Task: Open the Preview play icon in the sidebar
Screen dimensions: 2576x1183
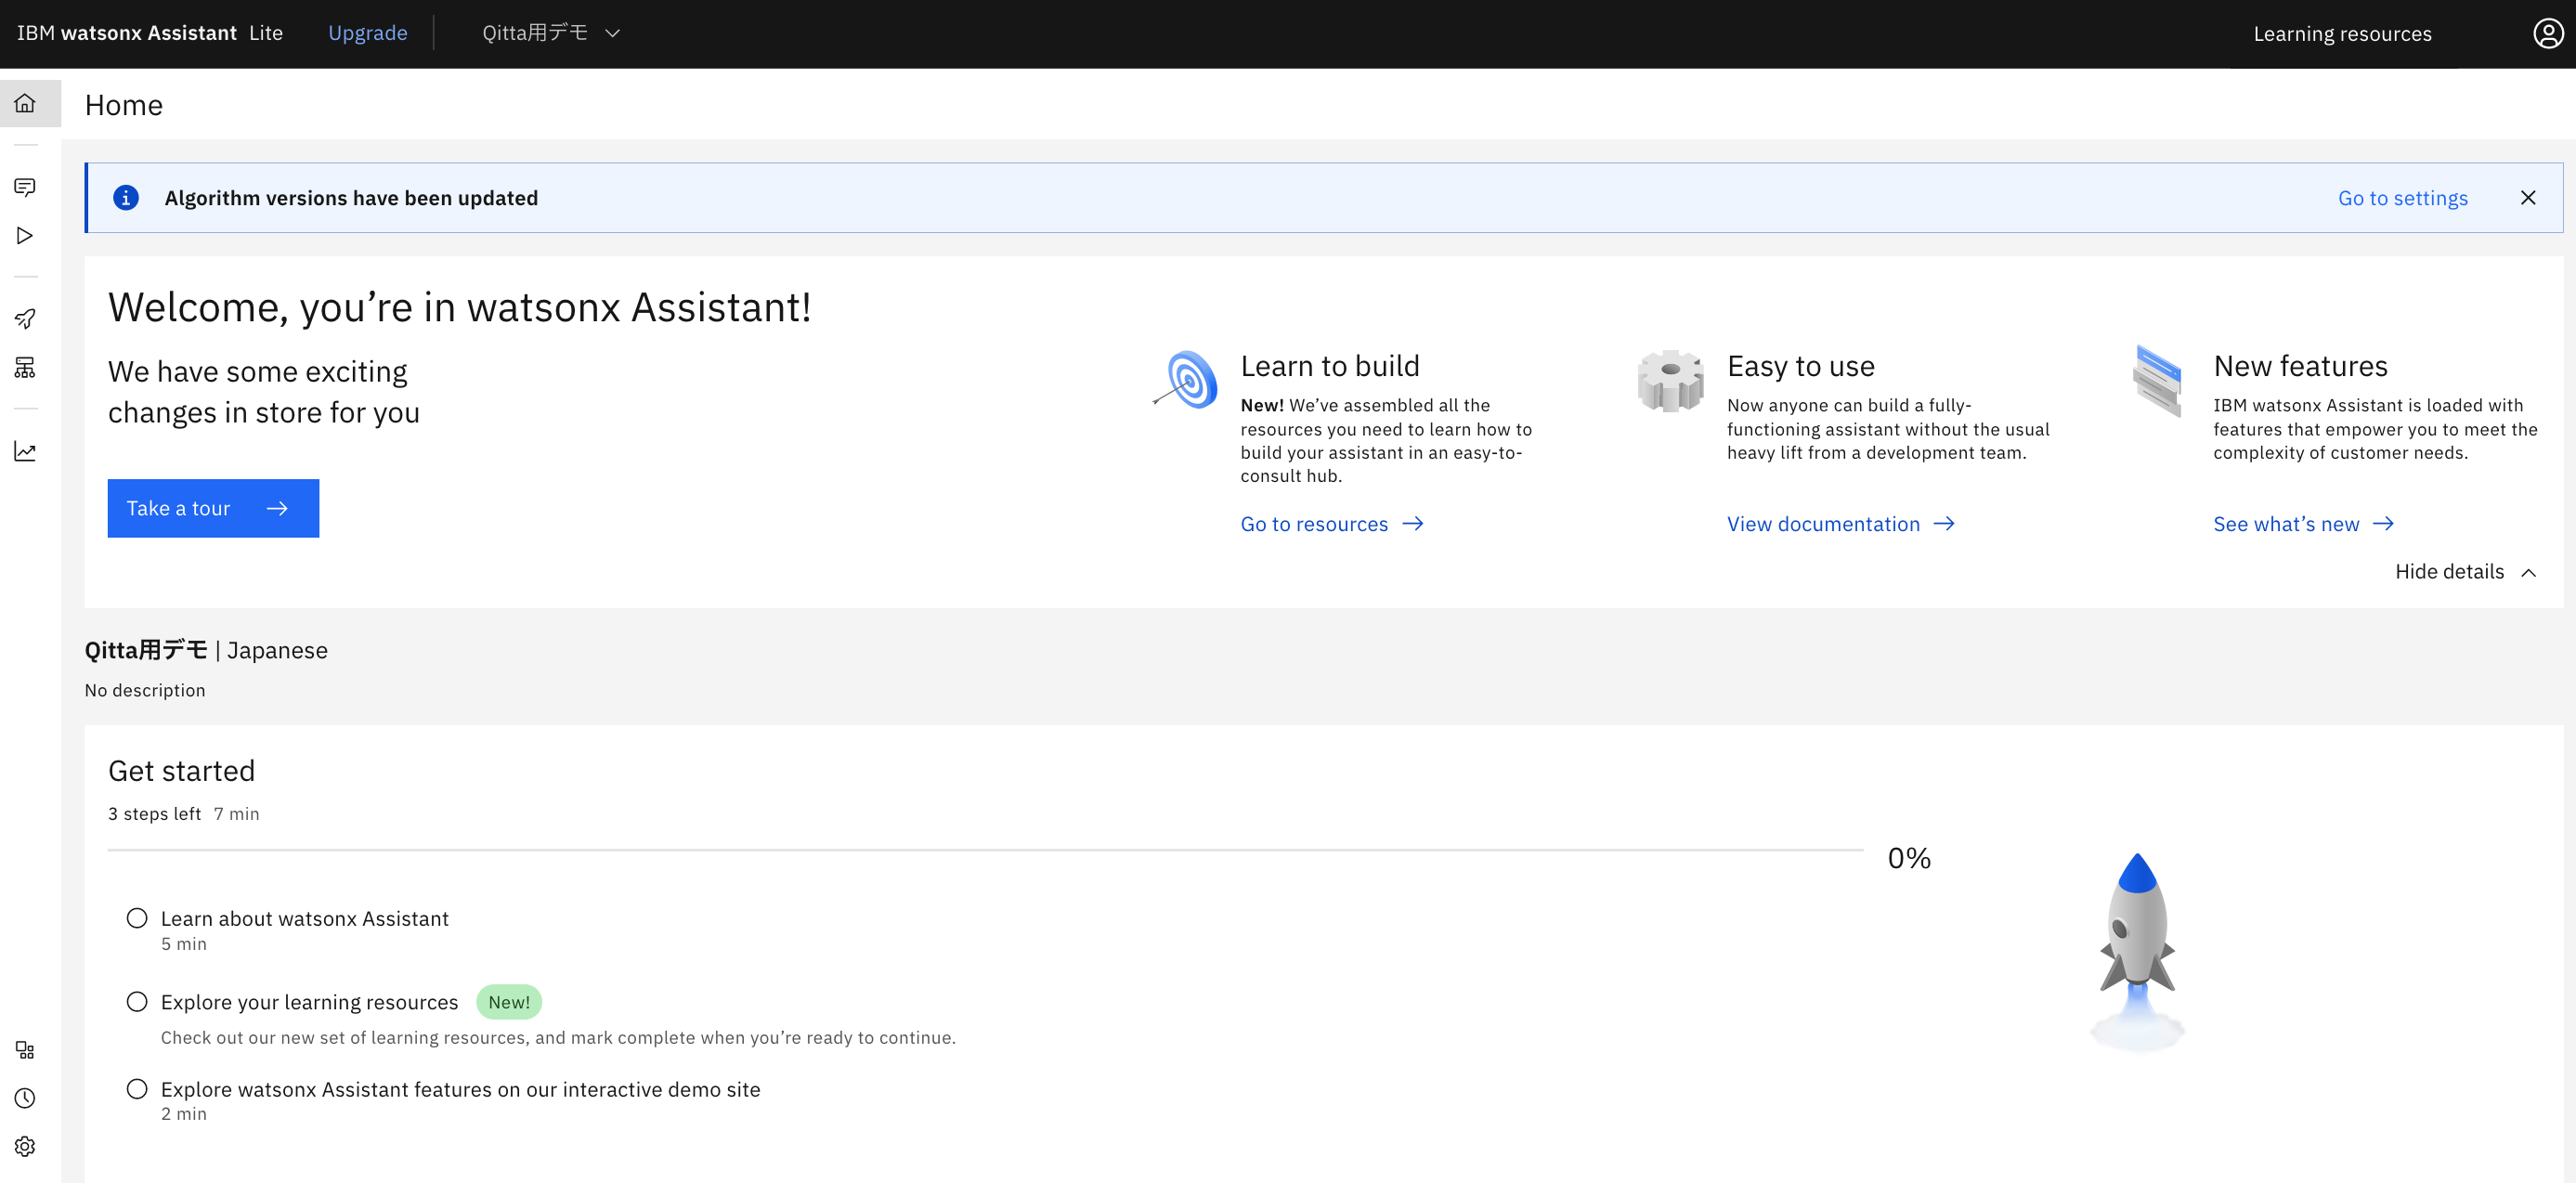Action: pos(25,235)
